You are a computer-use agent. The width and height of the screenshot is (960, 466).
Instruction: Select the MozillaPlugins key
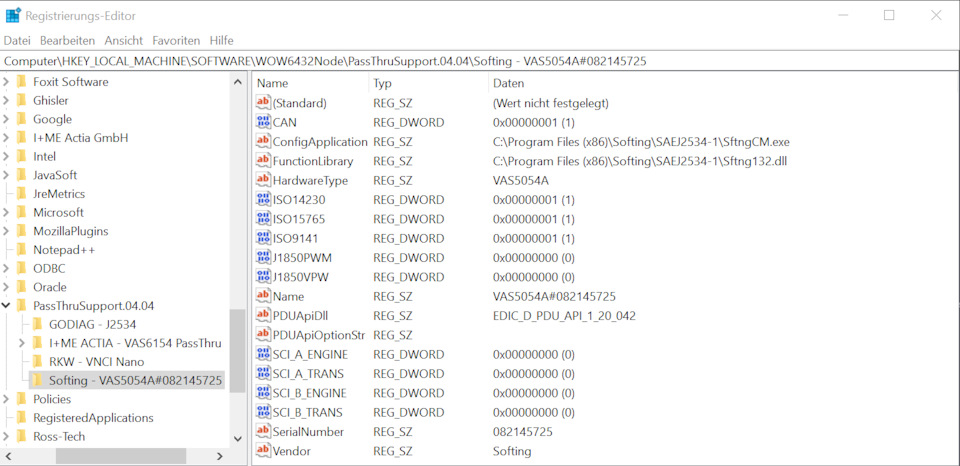(70, 231)
